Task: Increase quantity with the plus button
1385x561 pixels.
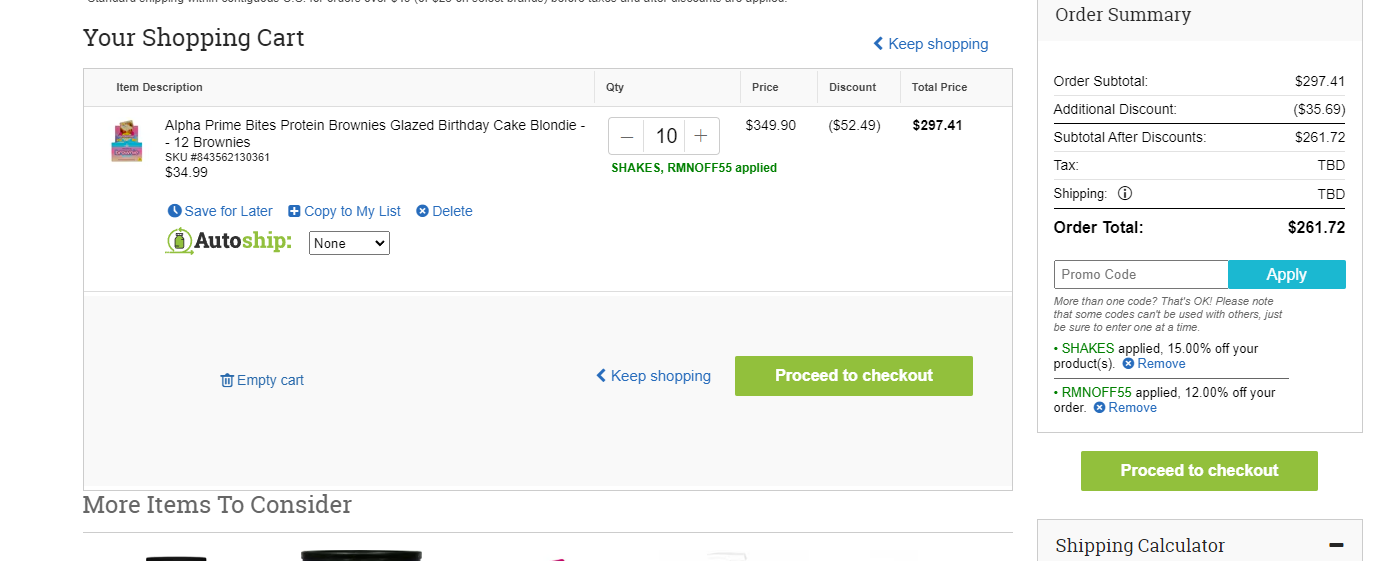Action: tap(701, 136)
